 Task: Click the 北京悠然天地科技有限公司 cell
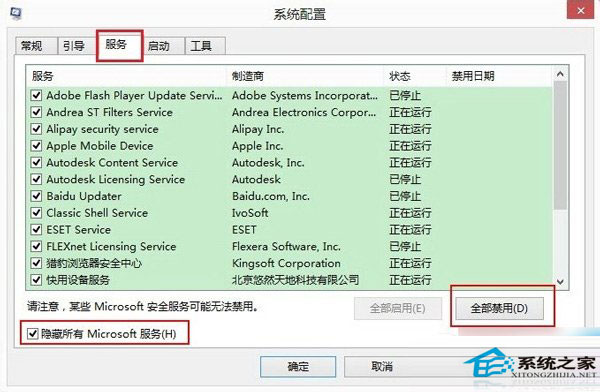(x=295, y=280)
